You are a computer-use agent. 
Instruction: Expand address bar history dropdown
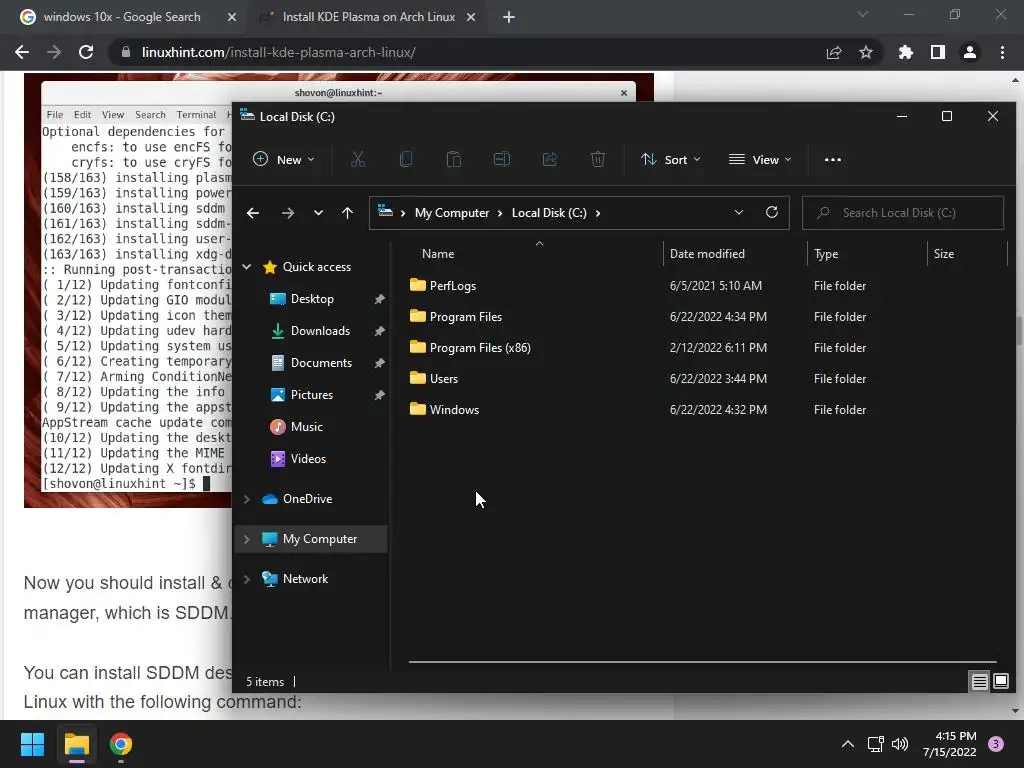(x=739, y=212)
